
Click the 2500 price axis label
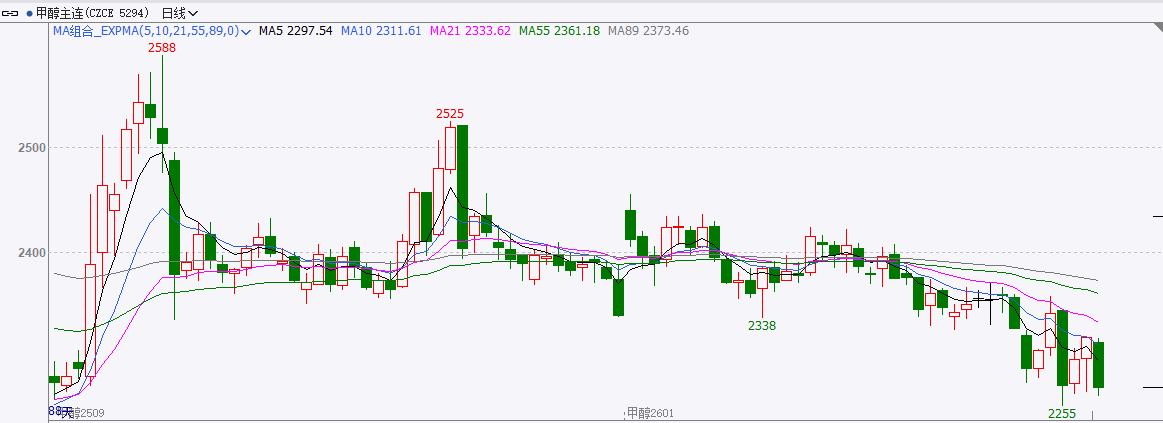31,148
